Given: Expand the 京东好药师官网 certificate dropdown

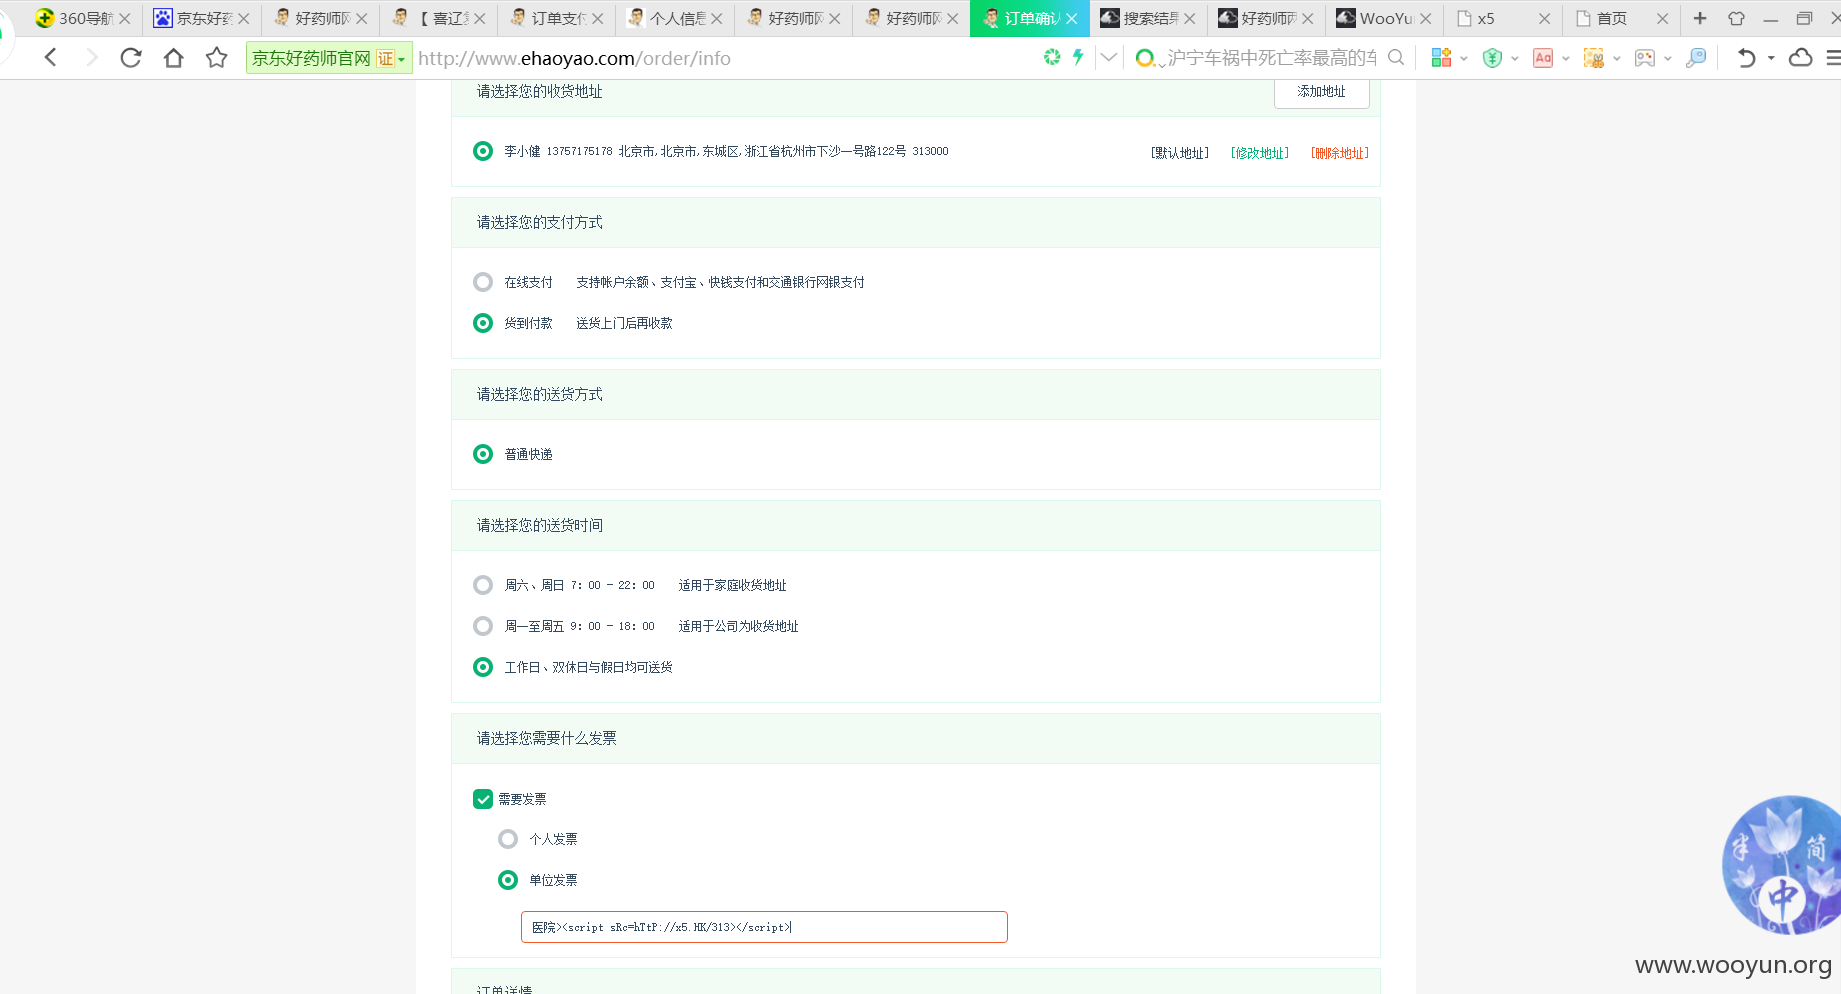Looking at the screenshot, I should [401, 60].
